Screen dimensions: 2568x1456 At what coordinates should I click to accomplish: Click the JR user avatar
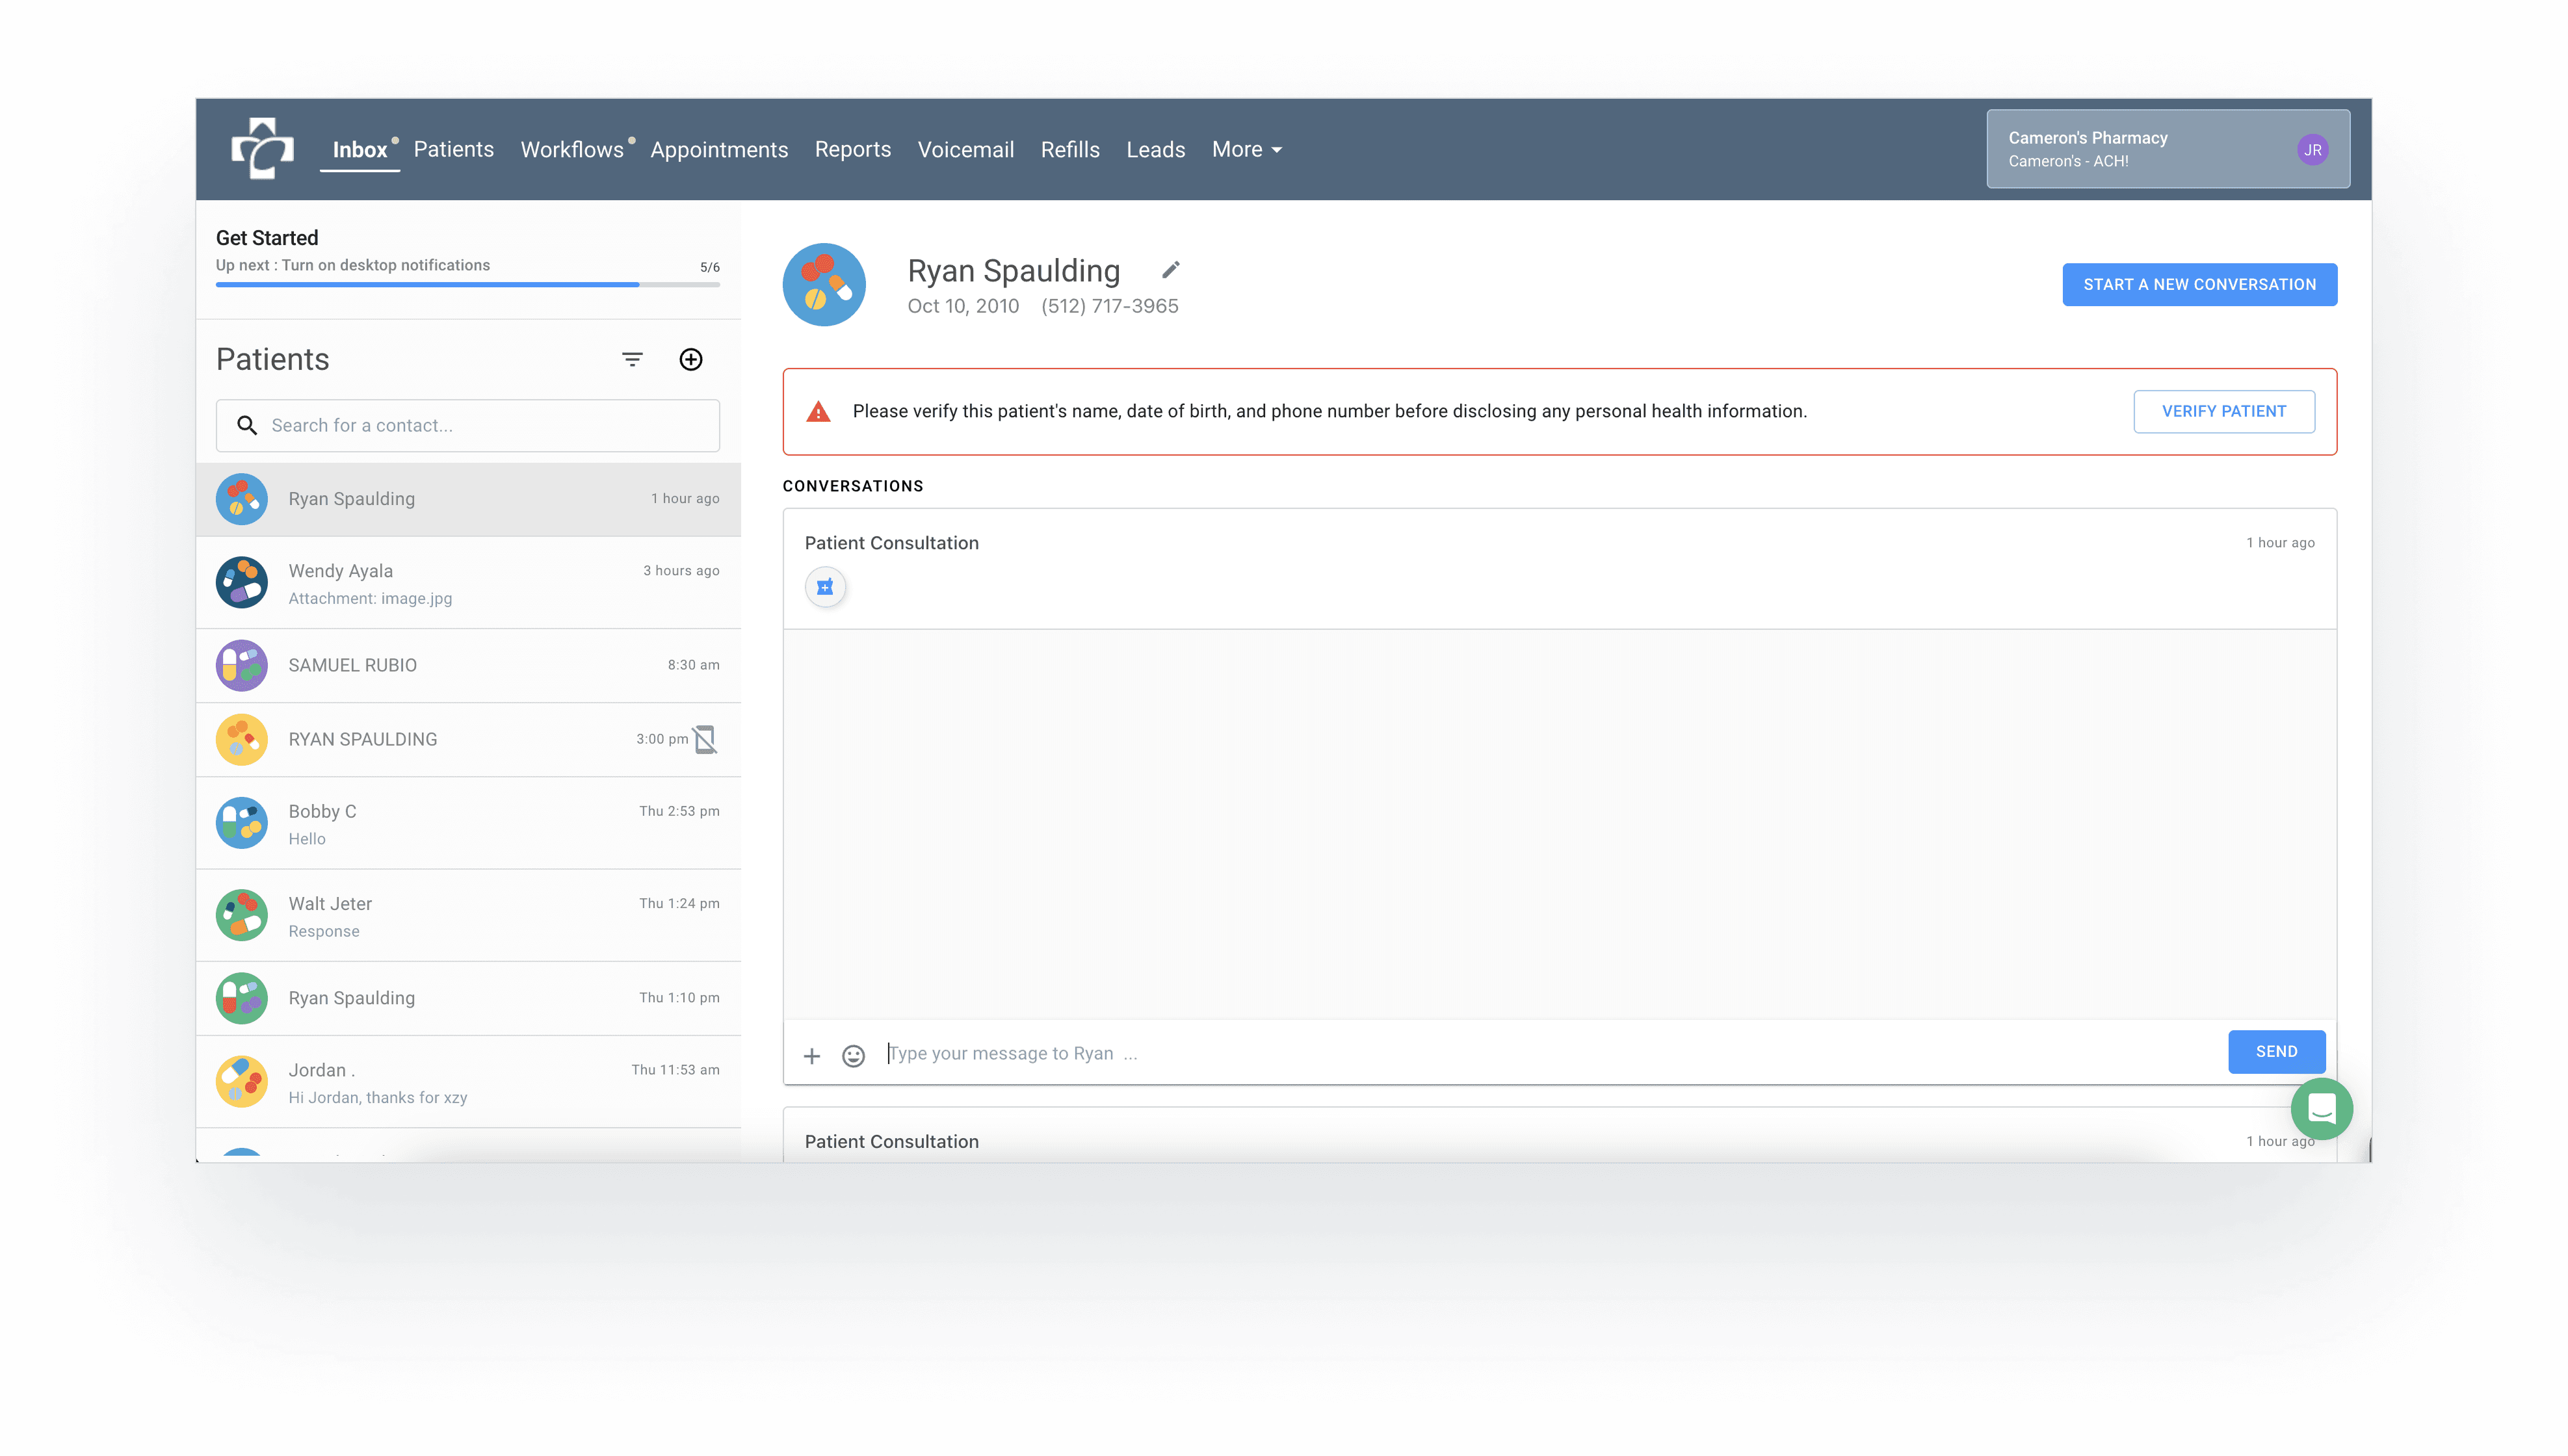pyautogui.click(x=2312, y=150)
